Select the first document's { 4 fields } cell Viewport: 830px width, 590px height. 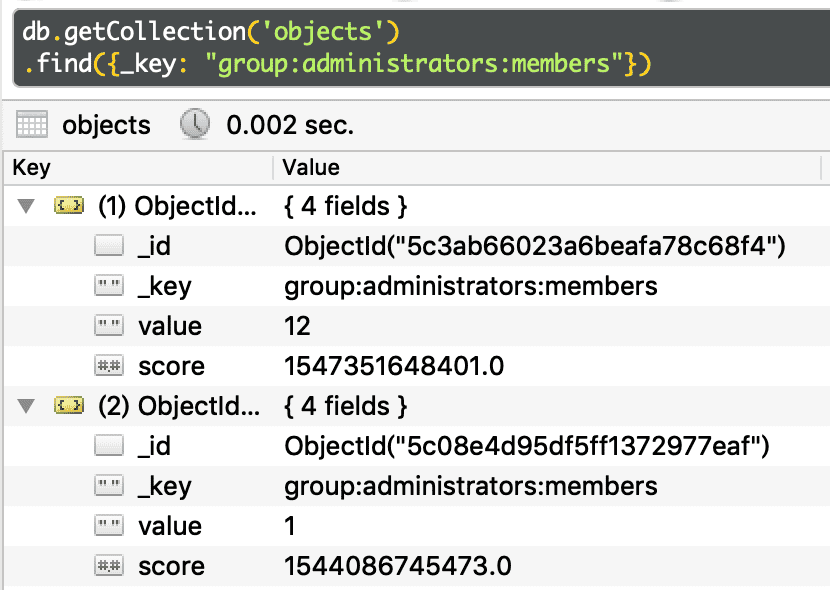point(345,207)
